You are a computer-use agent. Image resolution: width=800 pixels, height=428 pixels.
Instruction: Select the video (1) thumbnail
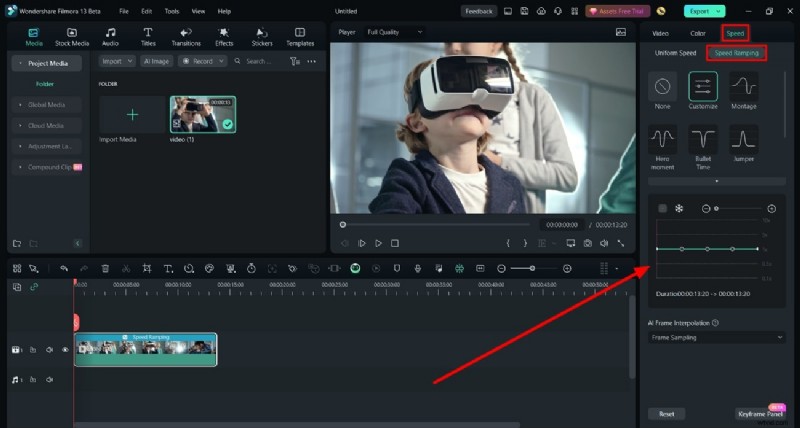click(x=203, y=115)
